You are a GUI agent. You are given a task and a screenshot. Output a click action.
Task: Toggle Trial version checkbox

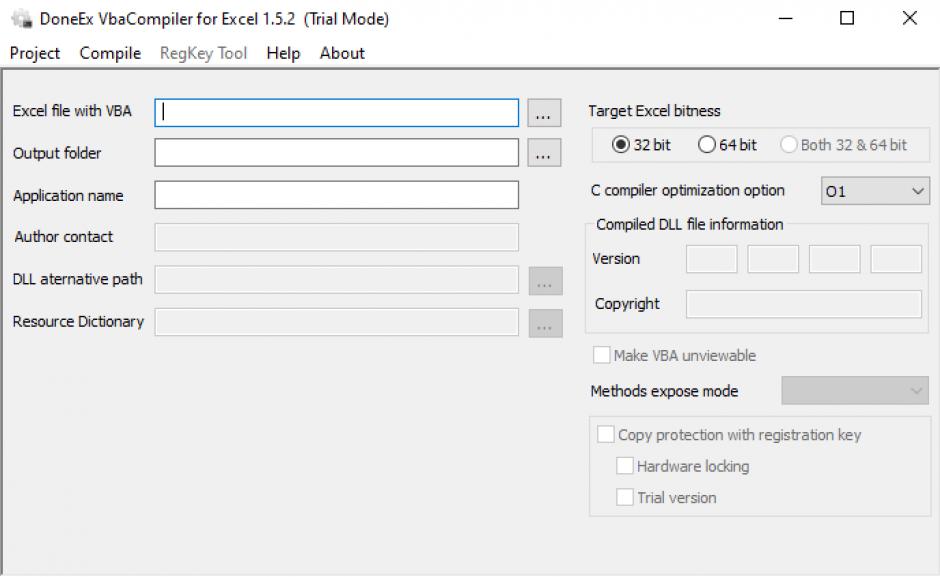tap(625, 497)
